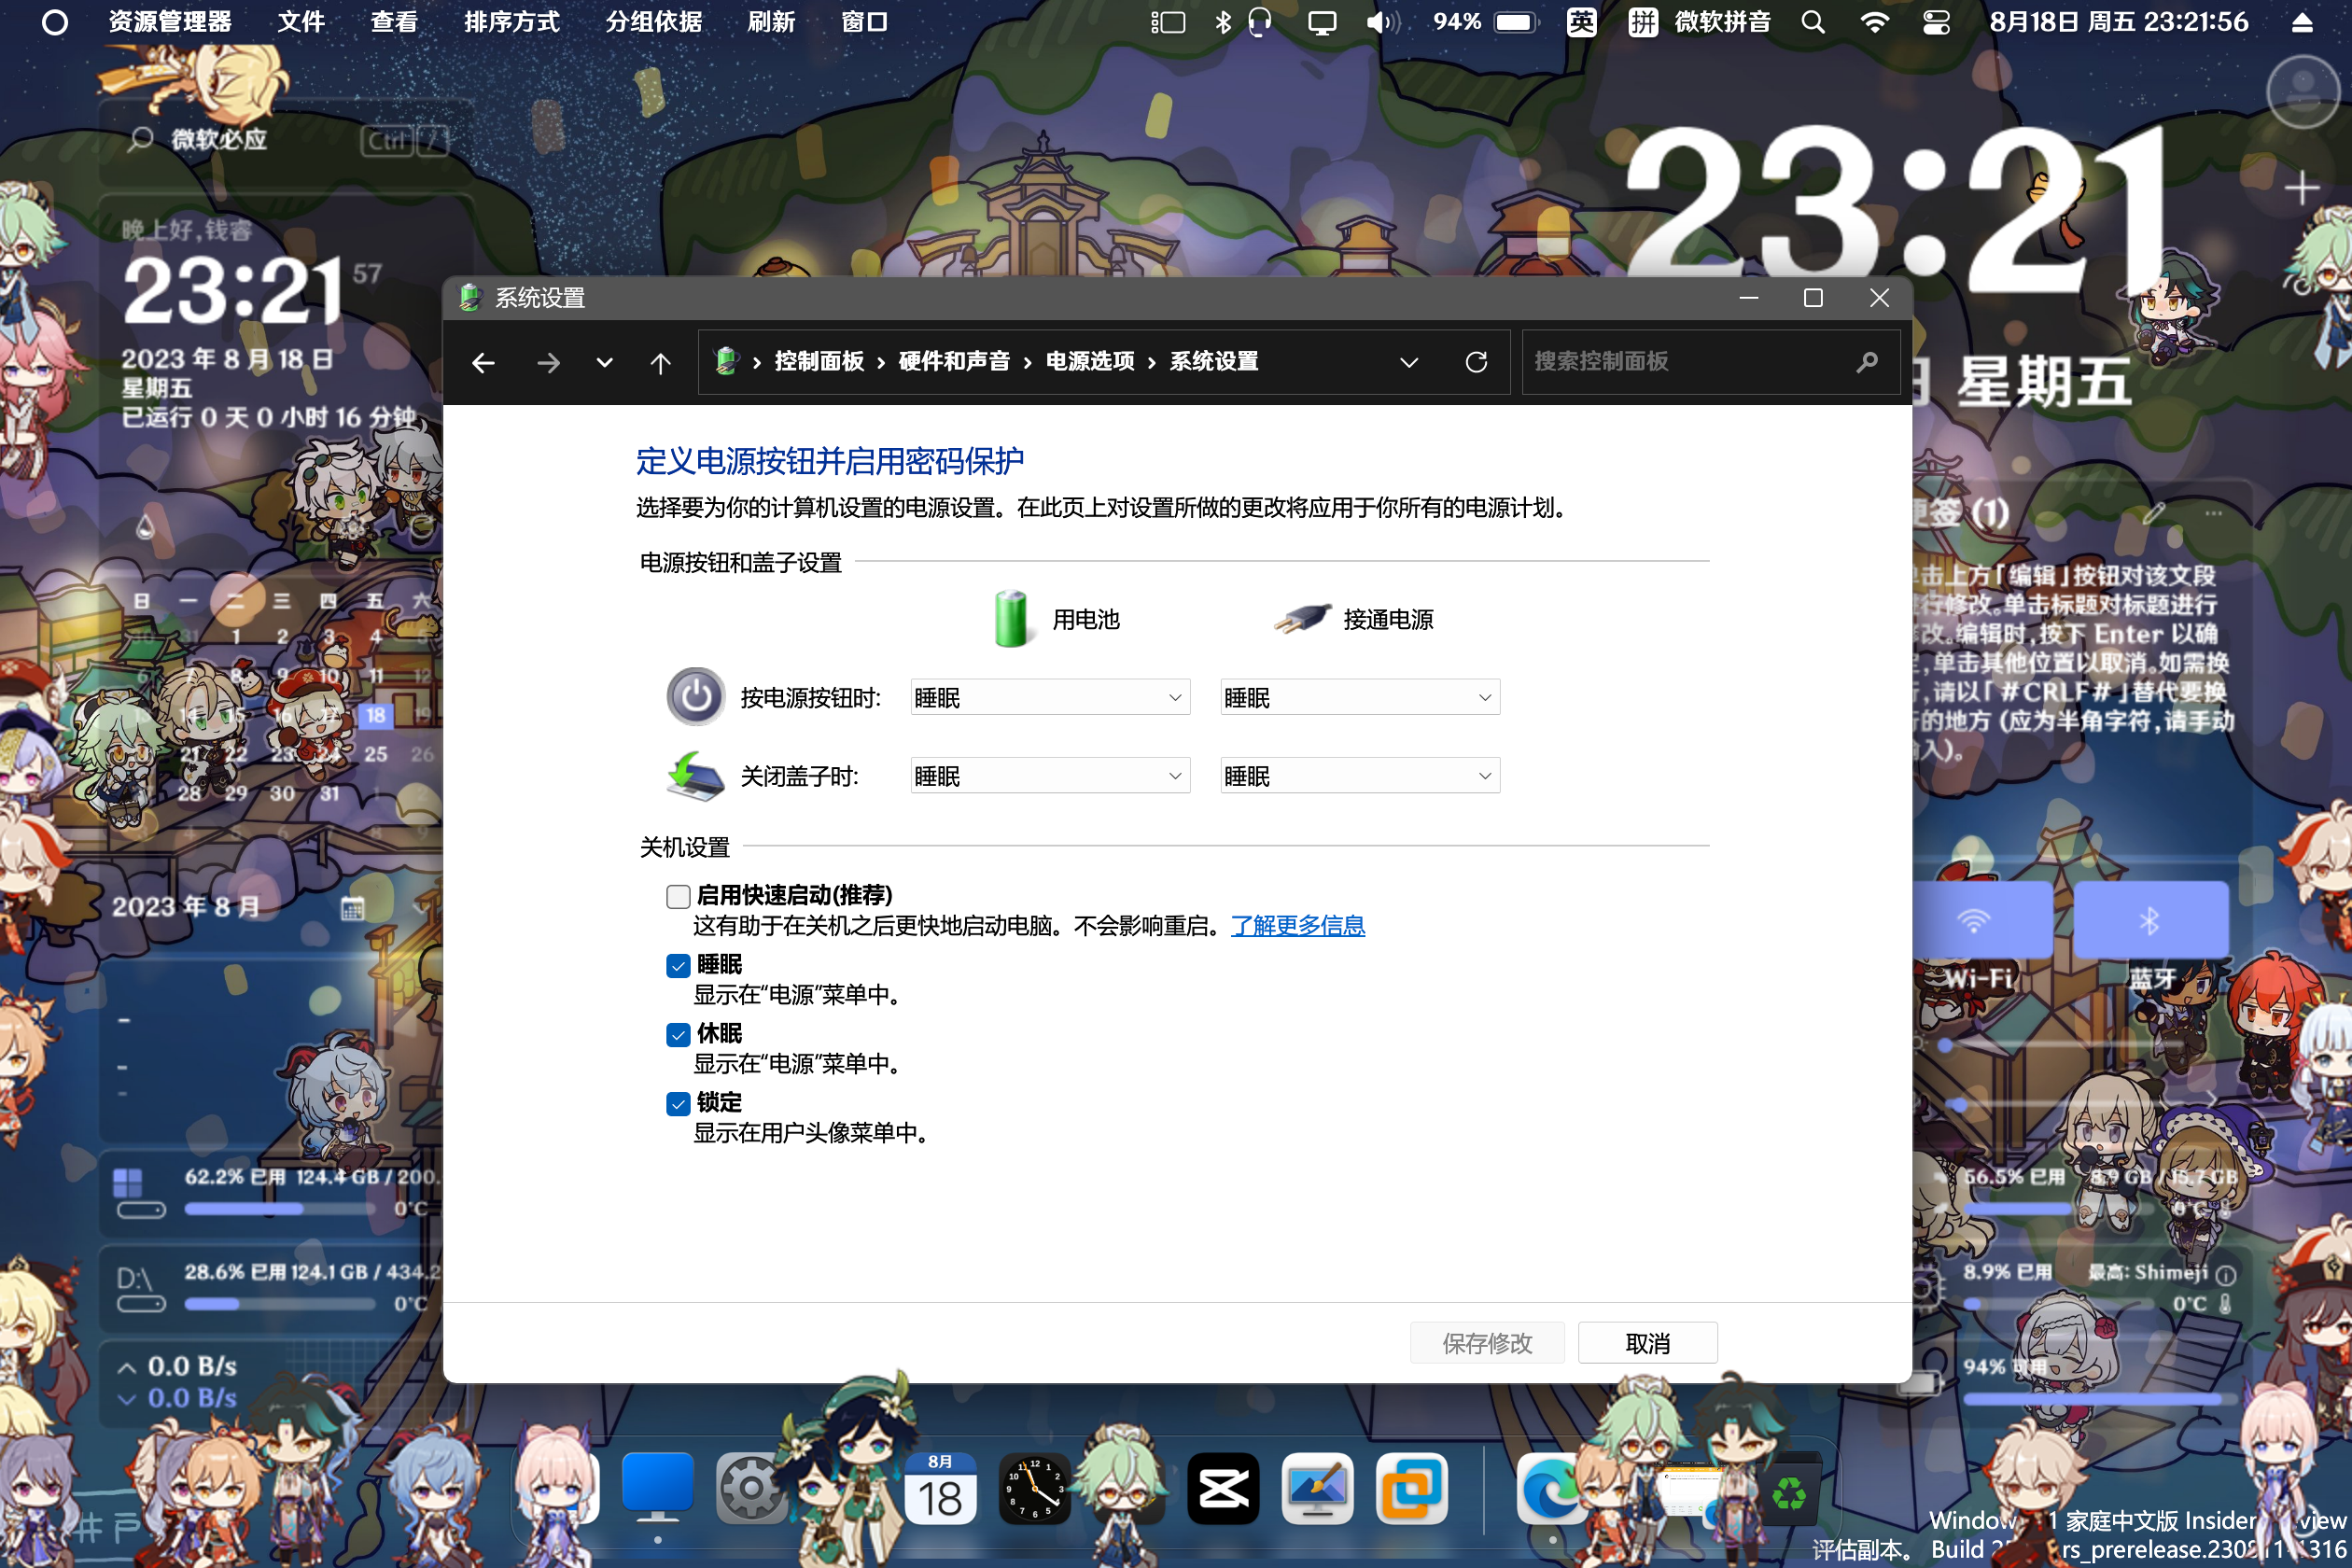Click the eject icon in the menu bar
The image size is (2352, 1568).
pyautogui.click(x=2302, y=22)
